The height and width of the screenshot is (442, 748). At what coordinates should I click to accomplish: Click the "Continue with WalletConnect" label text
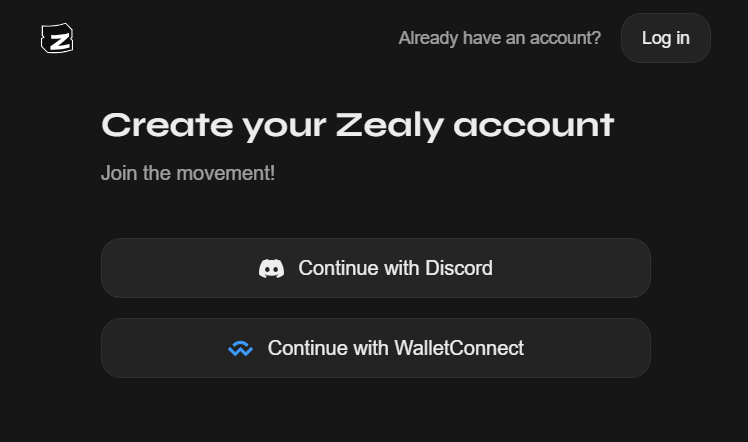[x=395, y=348]
